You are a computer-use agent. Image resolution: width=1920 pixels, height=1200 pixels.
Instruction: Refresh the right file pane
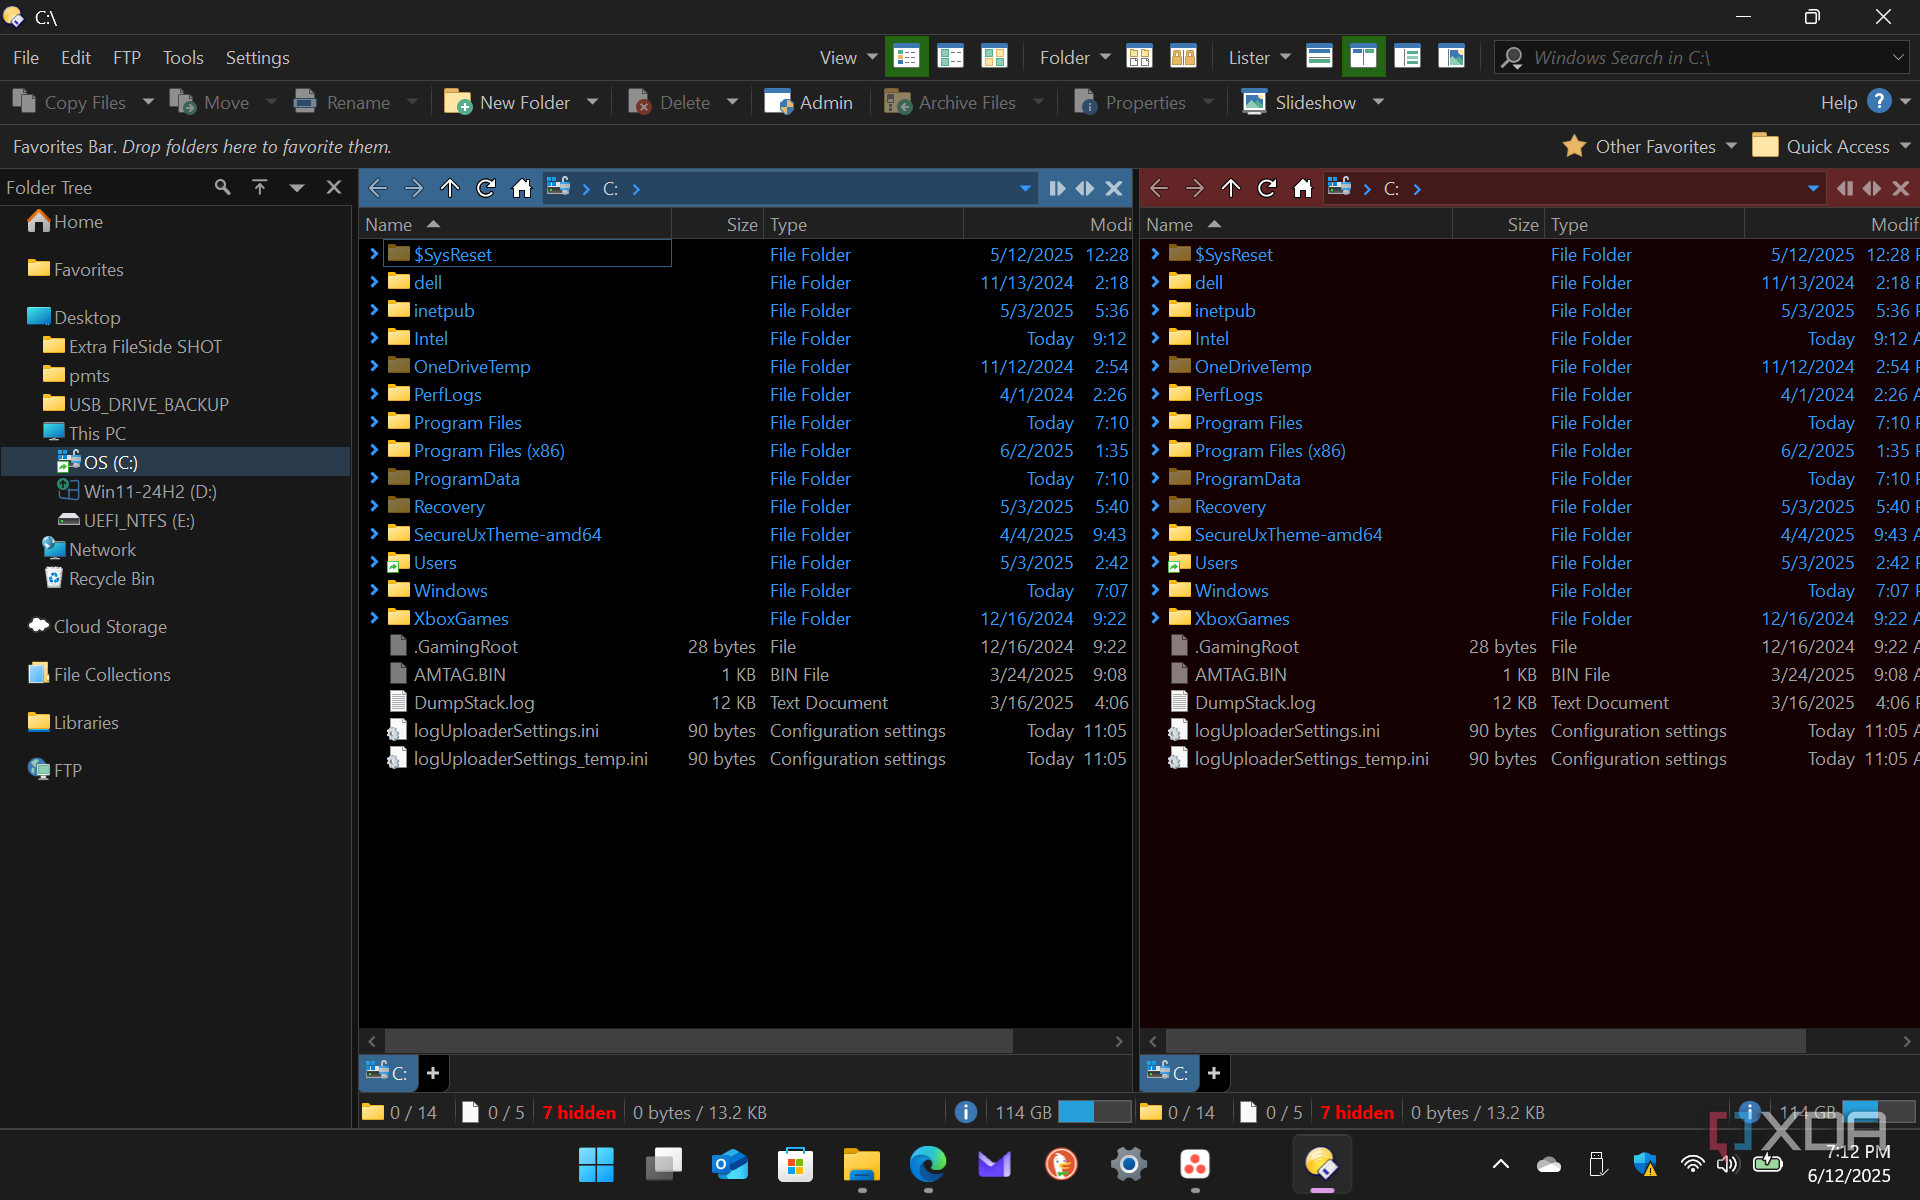(1267, 188)
